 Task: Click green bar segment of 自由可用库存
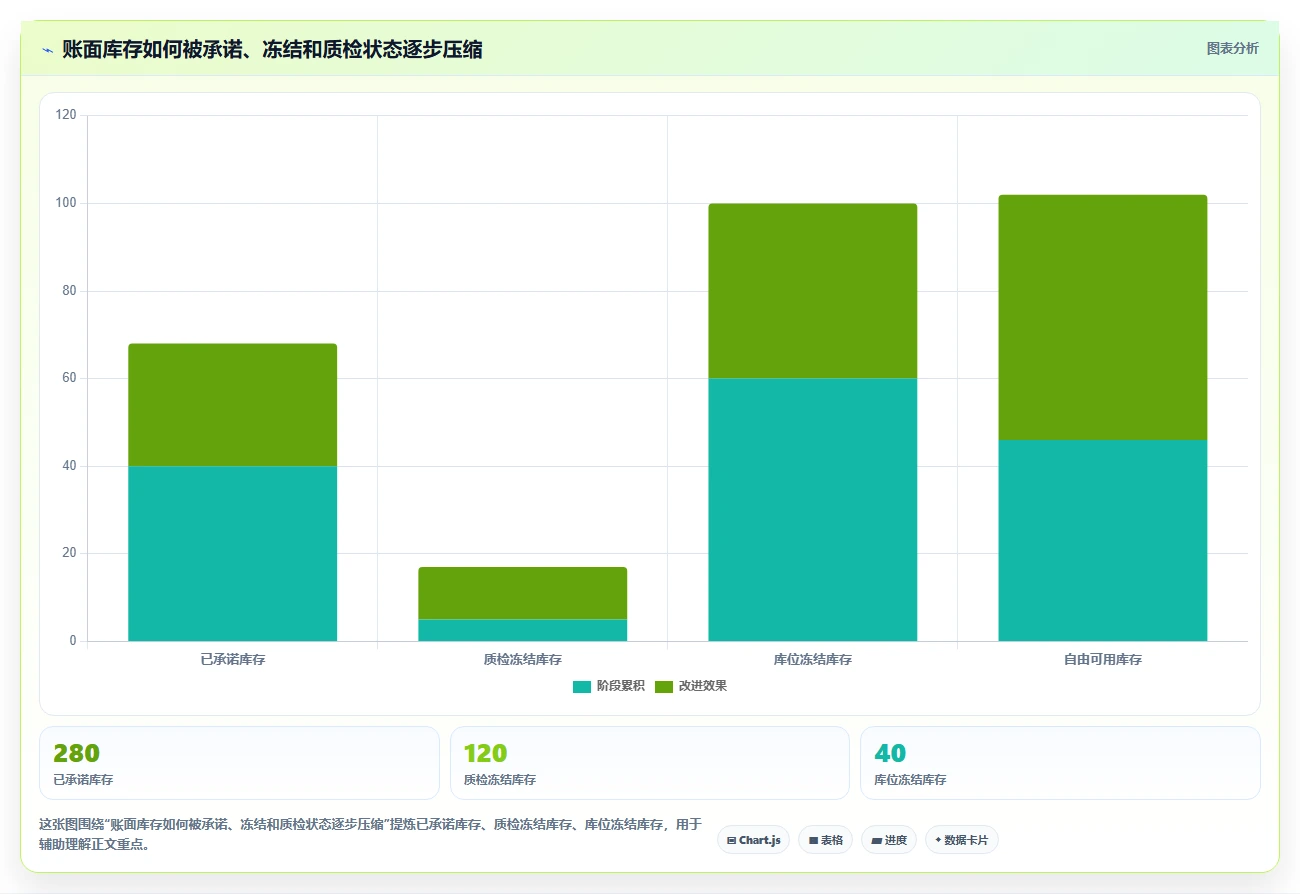click(1103, 317)
